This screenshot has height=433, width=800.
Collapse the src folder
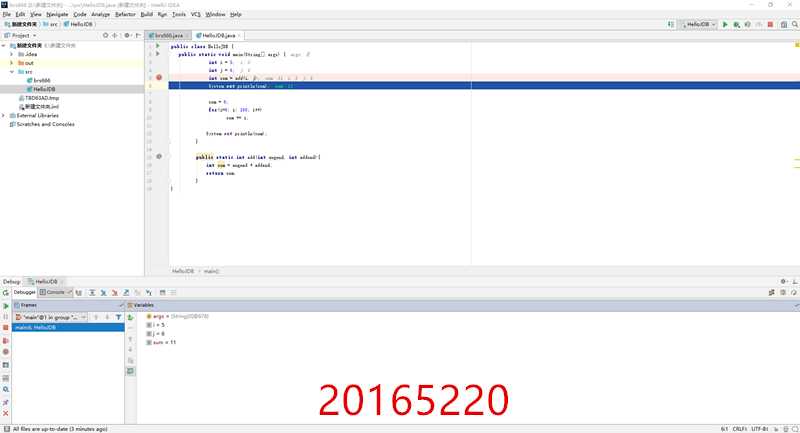(x=12, y=72)
